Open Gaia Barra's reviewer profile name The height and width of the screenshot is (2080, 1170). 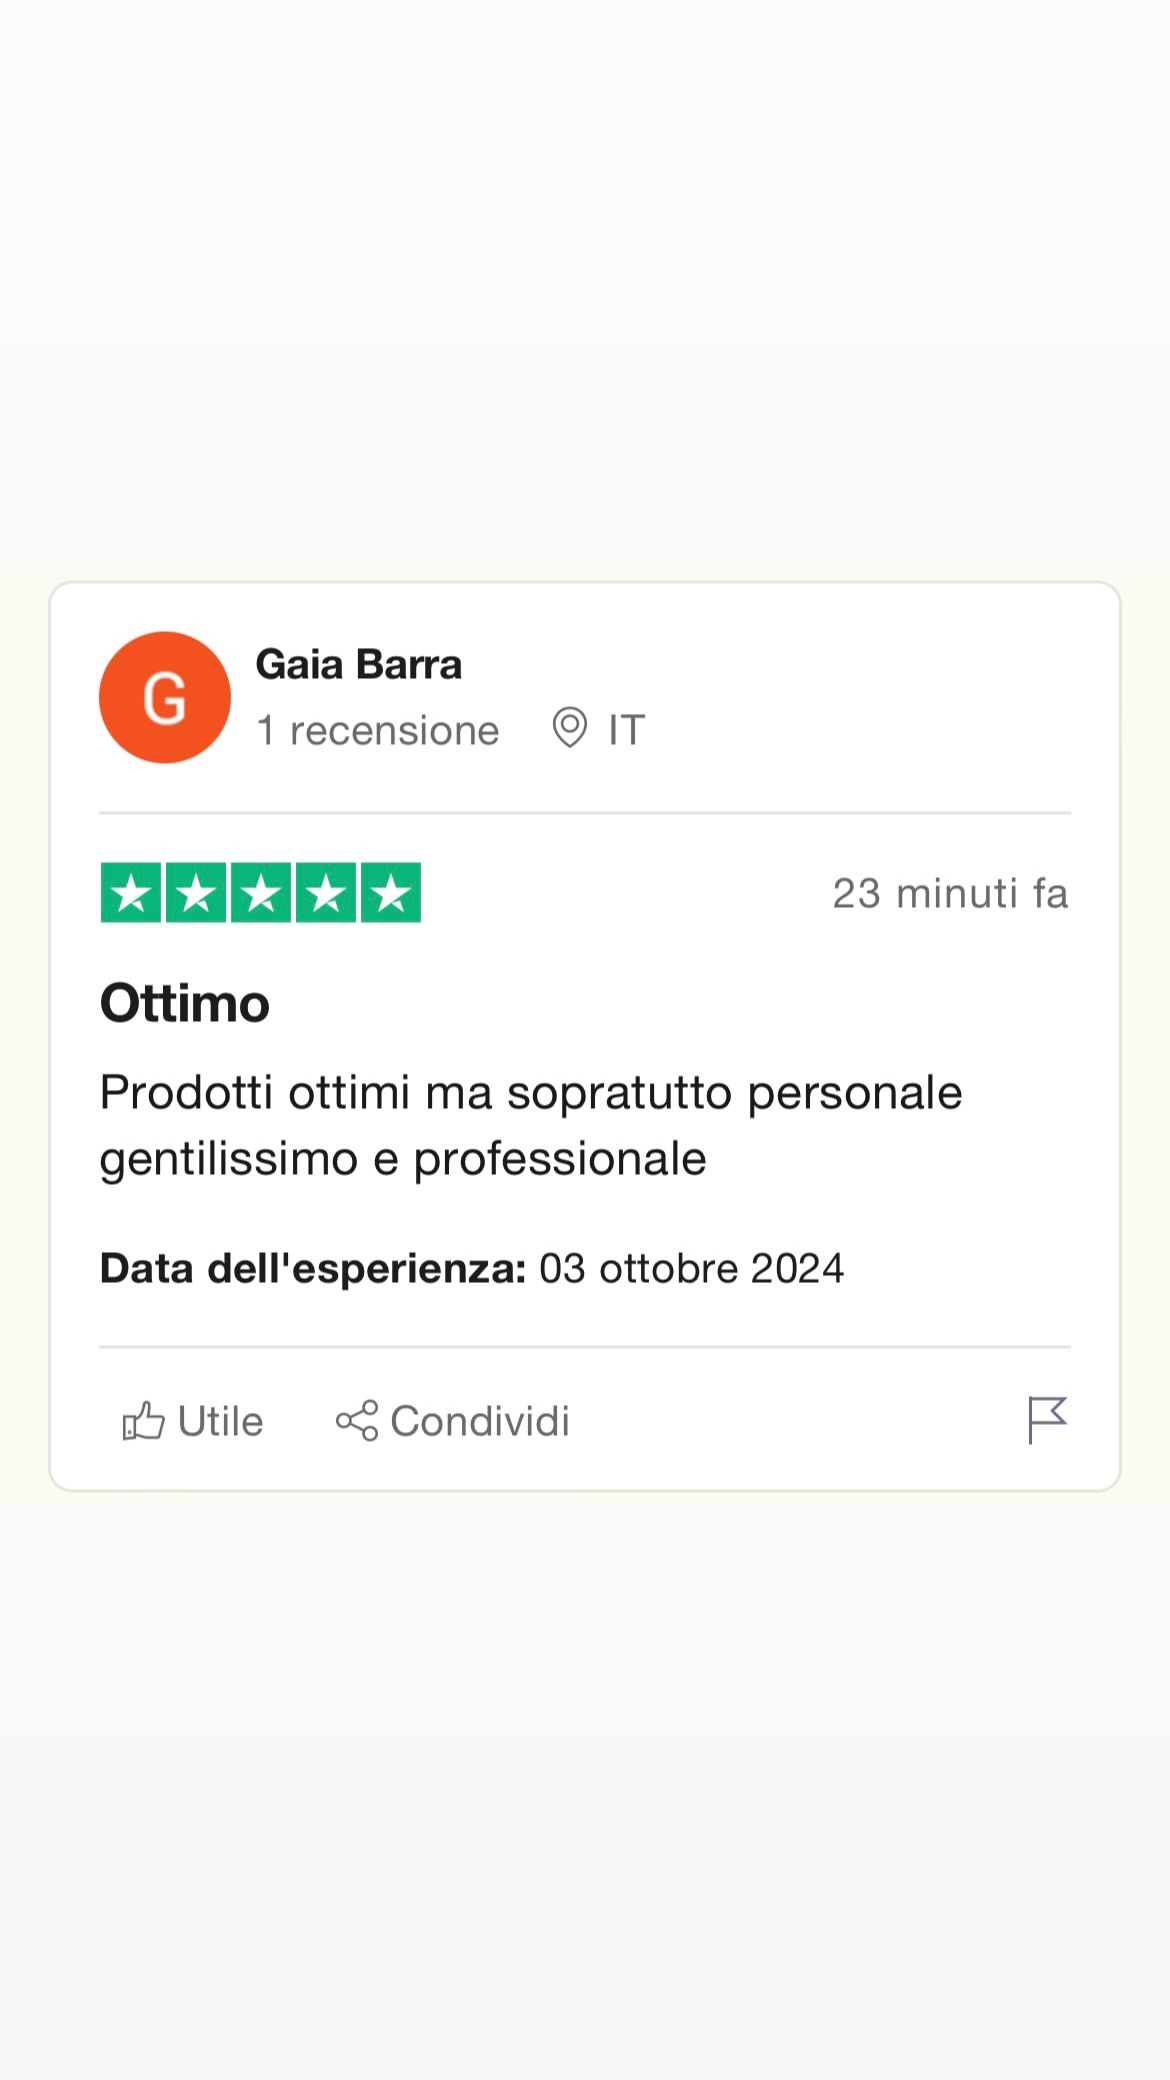point(359,665)
